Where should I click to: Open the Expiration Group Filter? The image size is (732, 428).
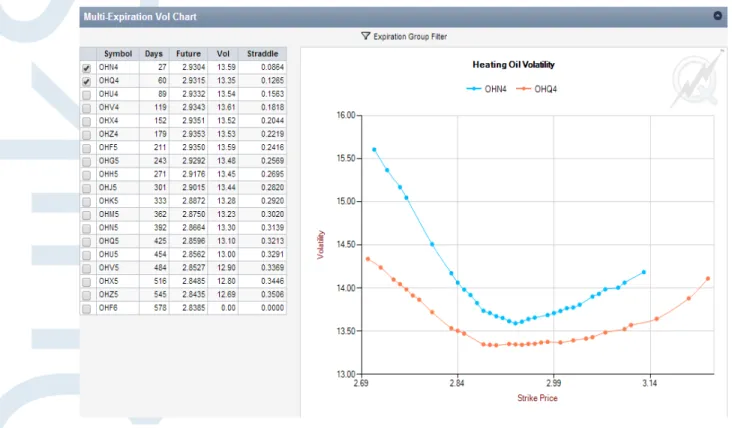[x=404, y=36]
